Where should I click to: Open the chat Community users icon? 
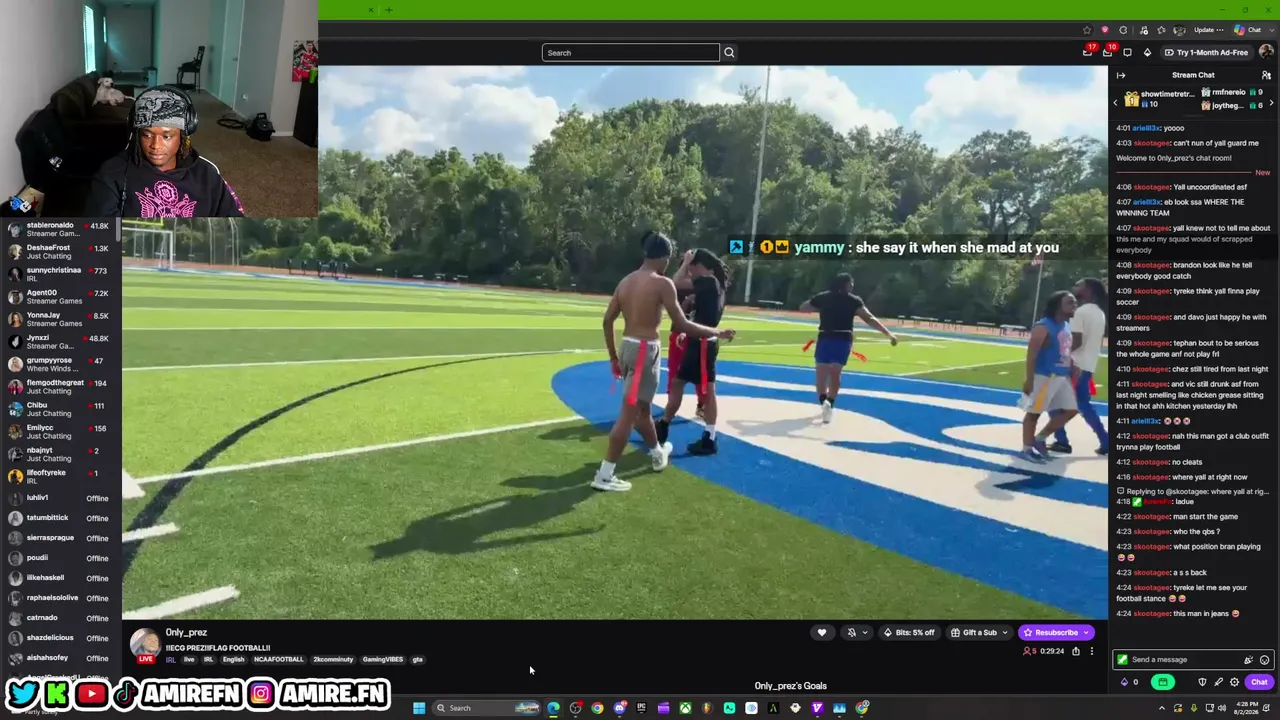pyautogui.click(x=1266, y=75)
